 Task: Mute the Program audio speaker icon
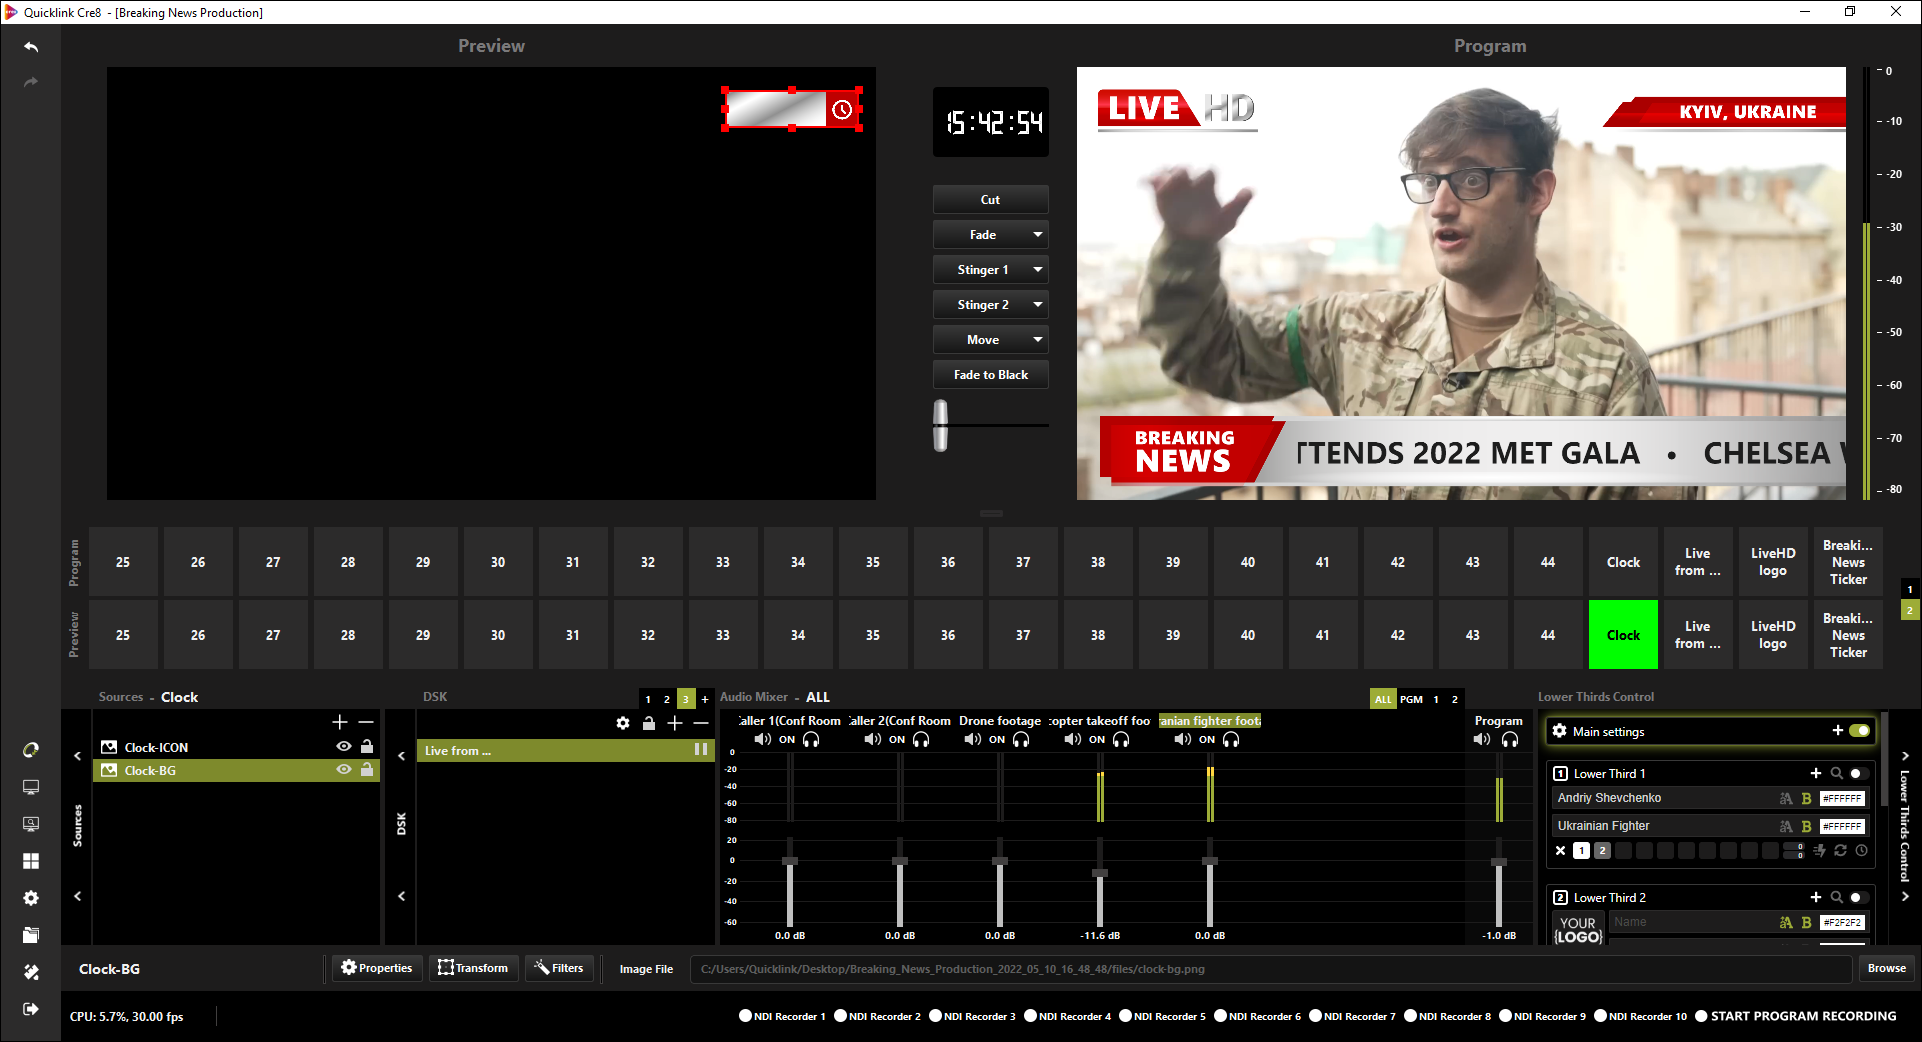point(1482,740)
